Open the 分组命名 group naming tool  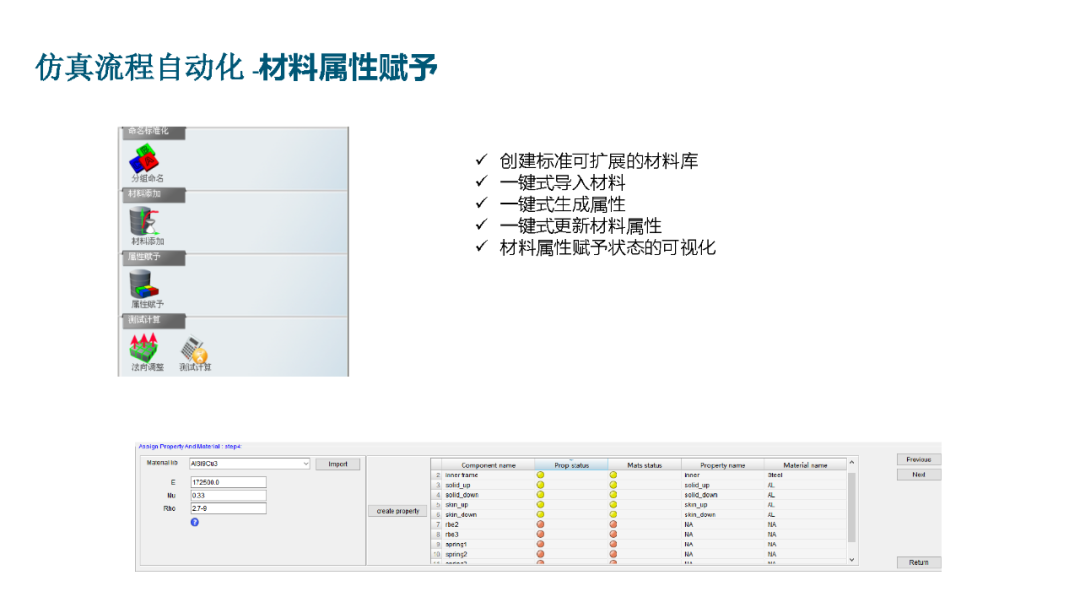pyautogui.click(x=145, y=164)
